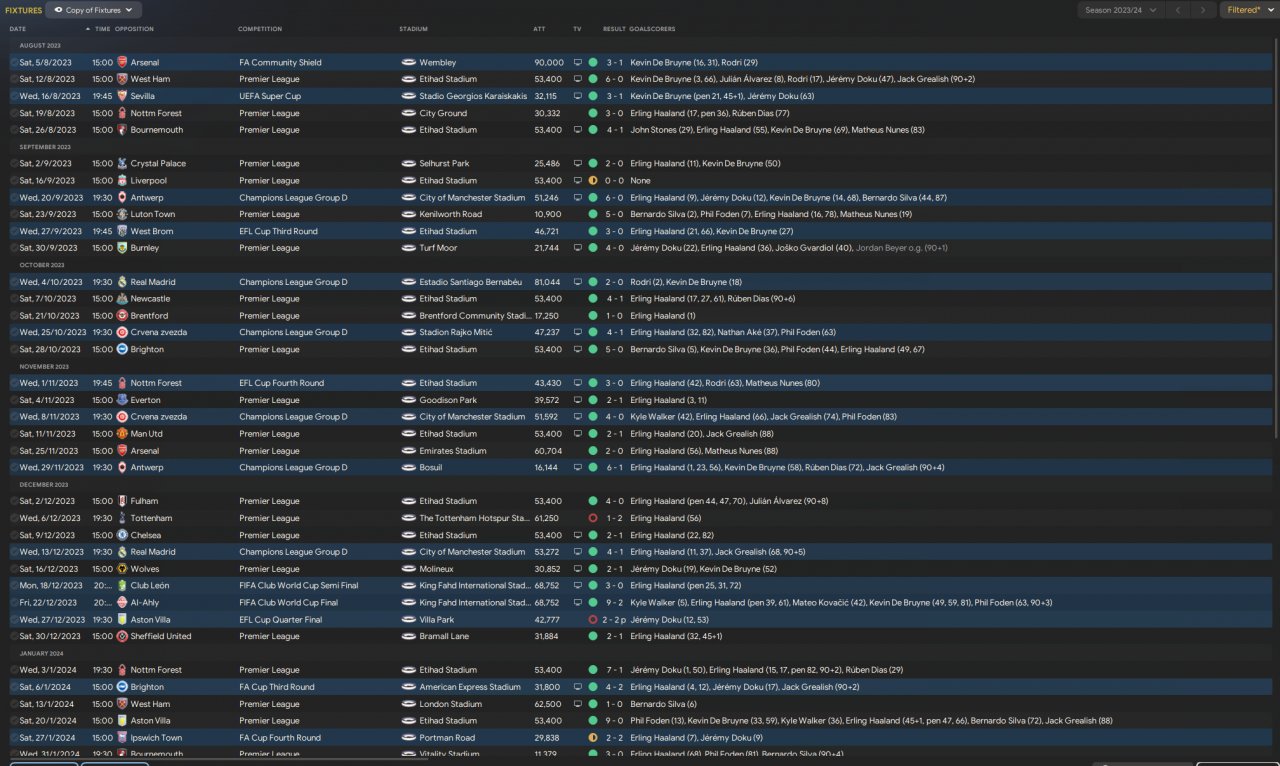Image resolution: width=1280 pixels, height=766 pixels.
Task: Select the Liverpool club badge
Action: (x=122, y=181)
